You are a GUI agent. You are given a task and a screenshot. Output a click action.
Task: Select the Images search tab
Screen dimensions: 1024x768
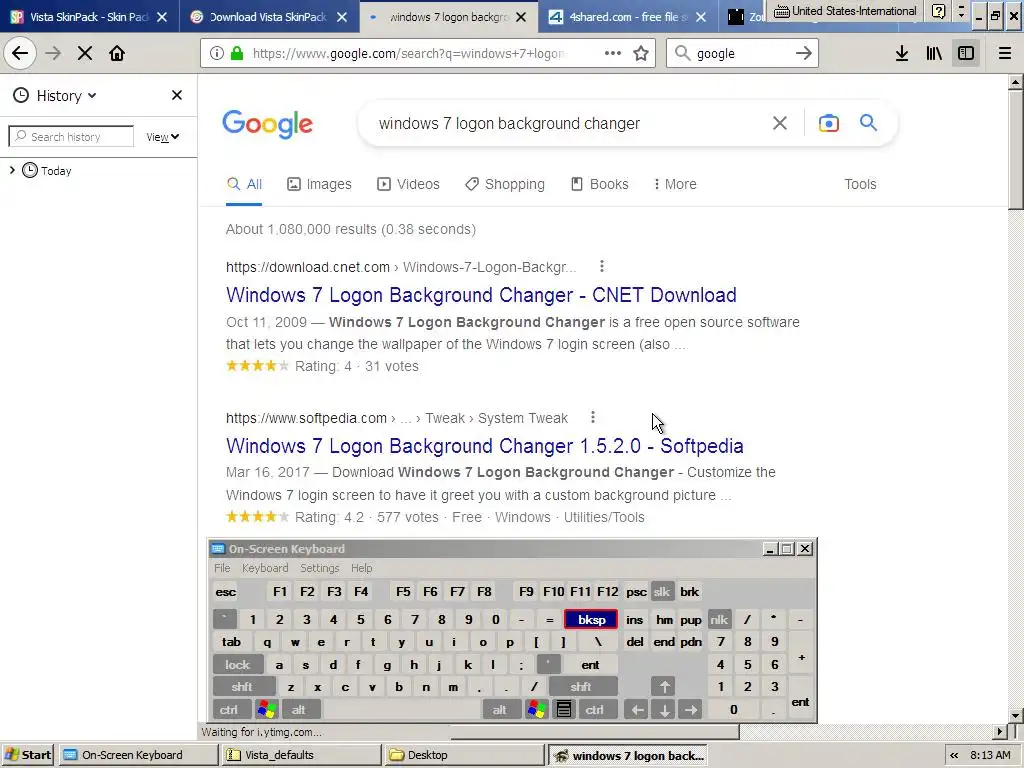319,184
